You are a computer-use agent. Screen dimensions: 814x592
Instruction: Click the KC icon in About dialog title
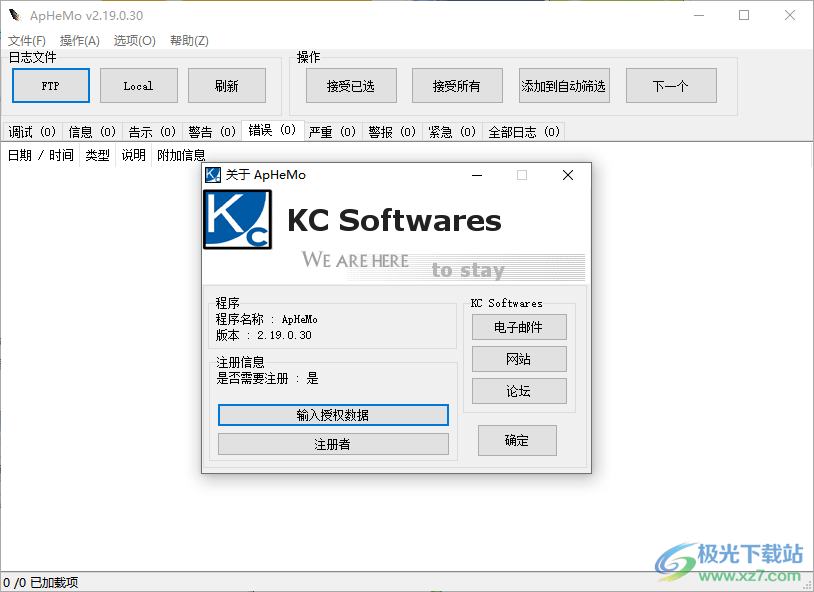point(213,175)
